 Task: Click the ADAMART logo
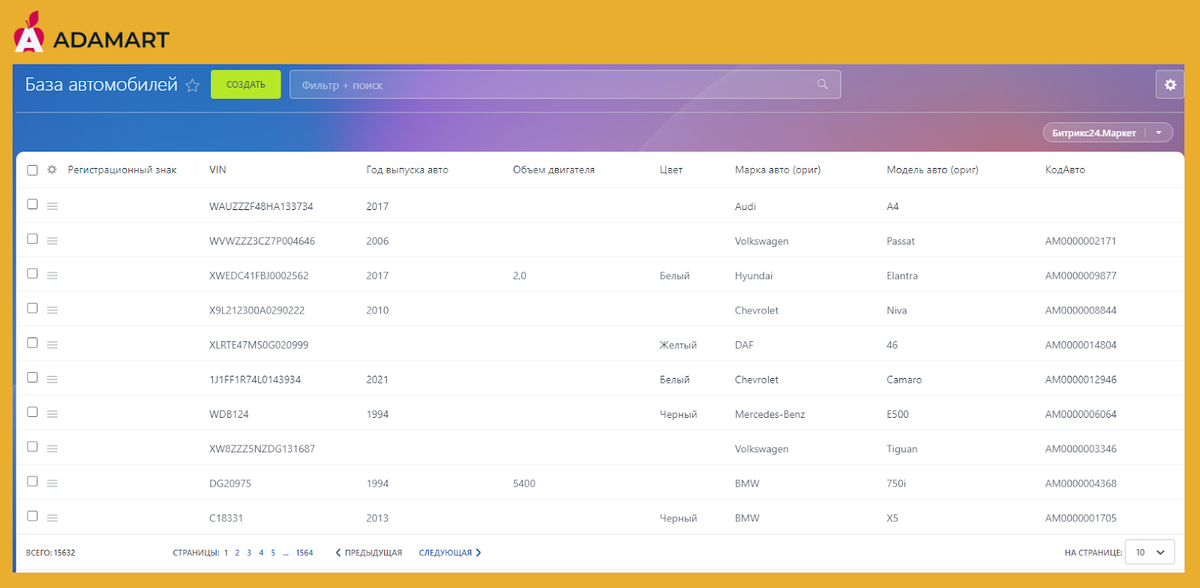pos(91,34)
